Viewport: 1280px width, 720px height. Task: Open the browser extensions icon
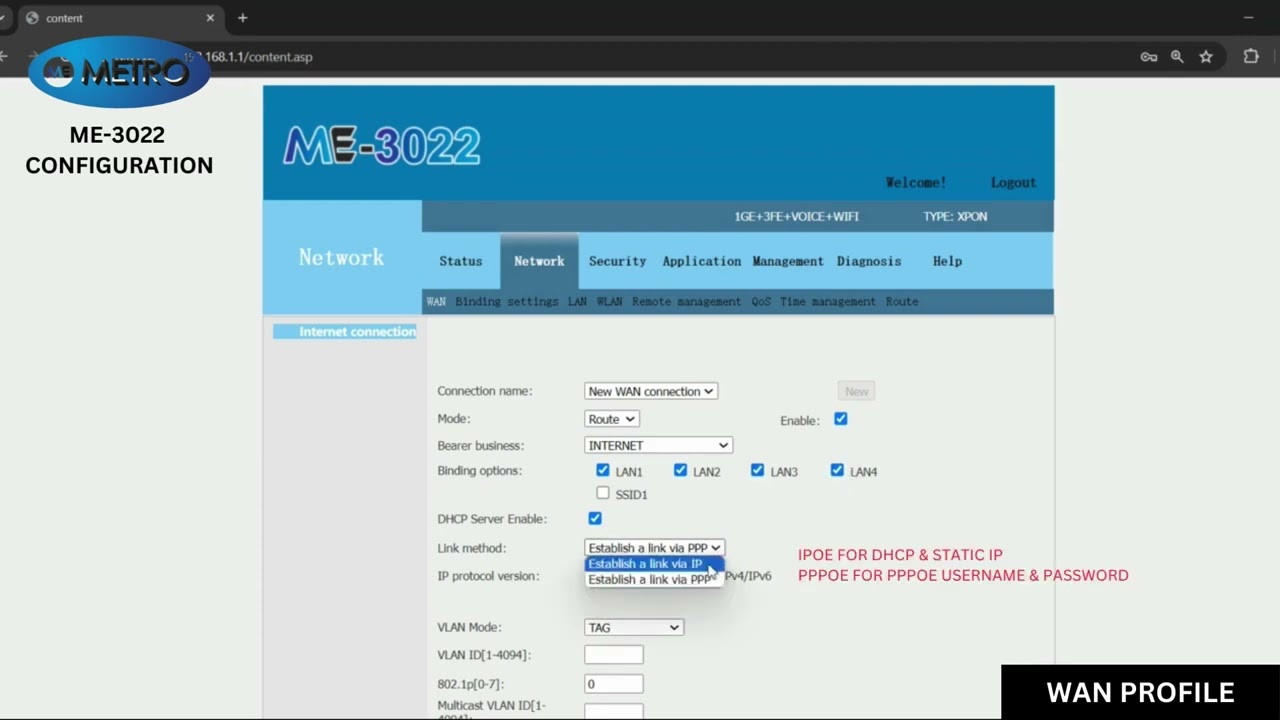(1251, 57)
